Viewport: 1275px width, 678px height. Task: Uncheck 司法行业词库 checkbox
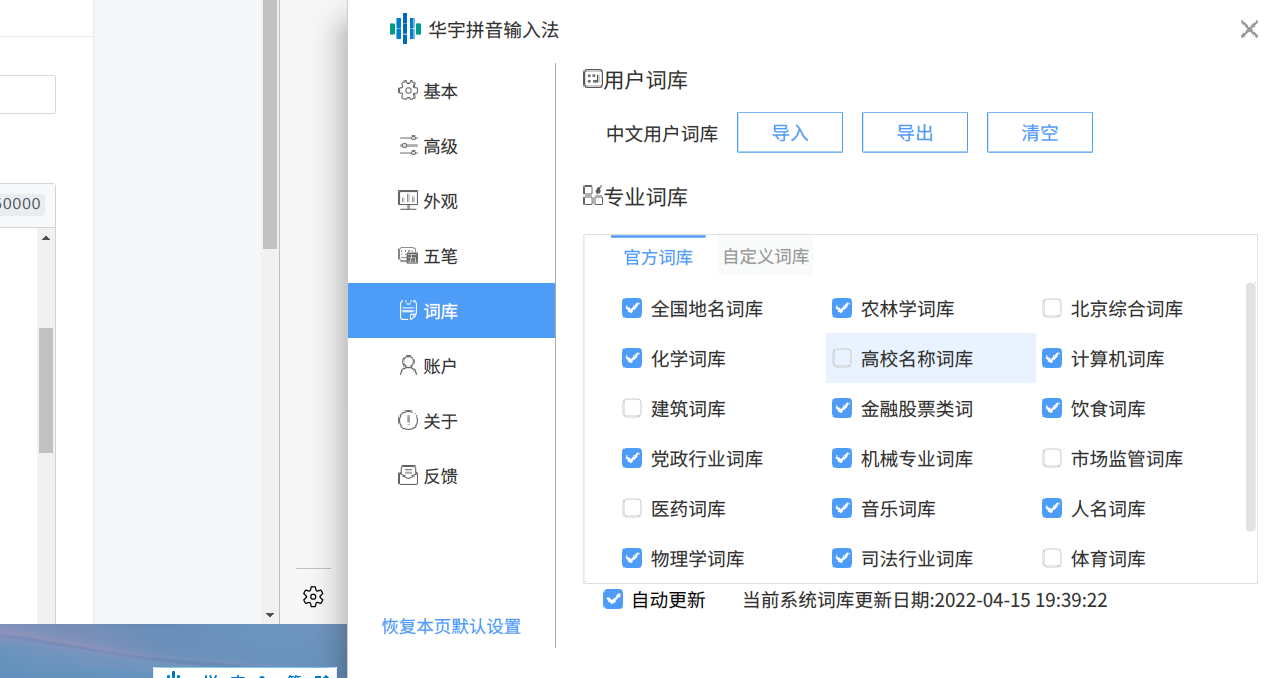point(842,558)
